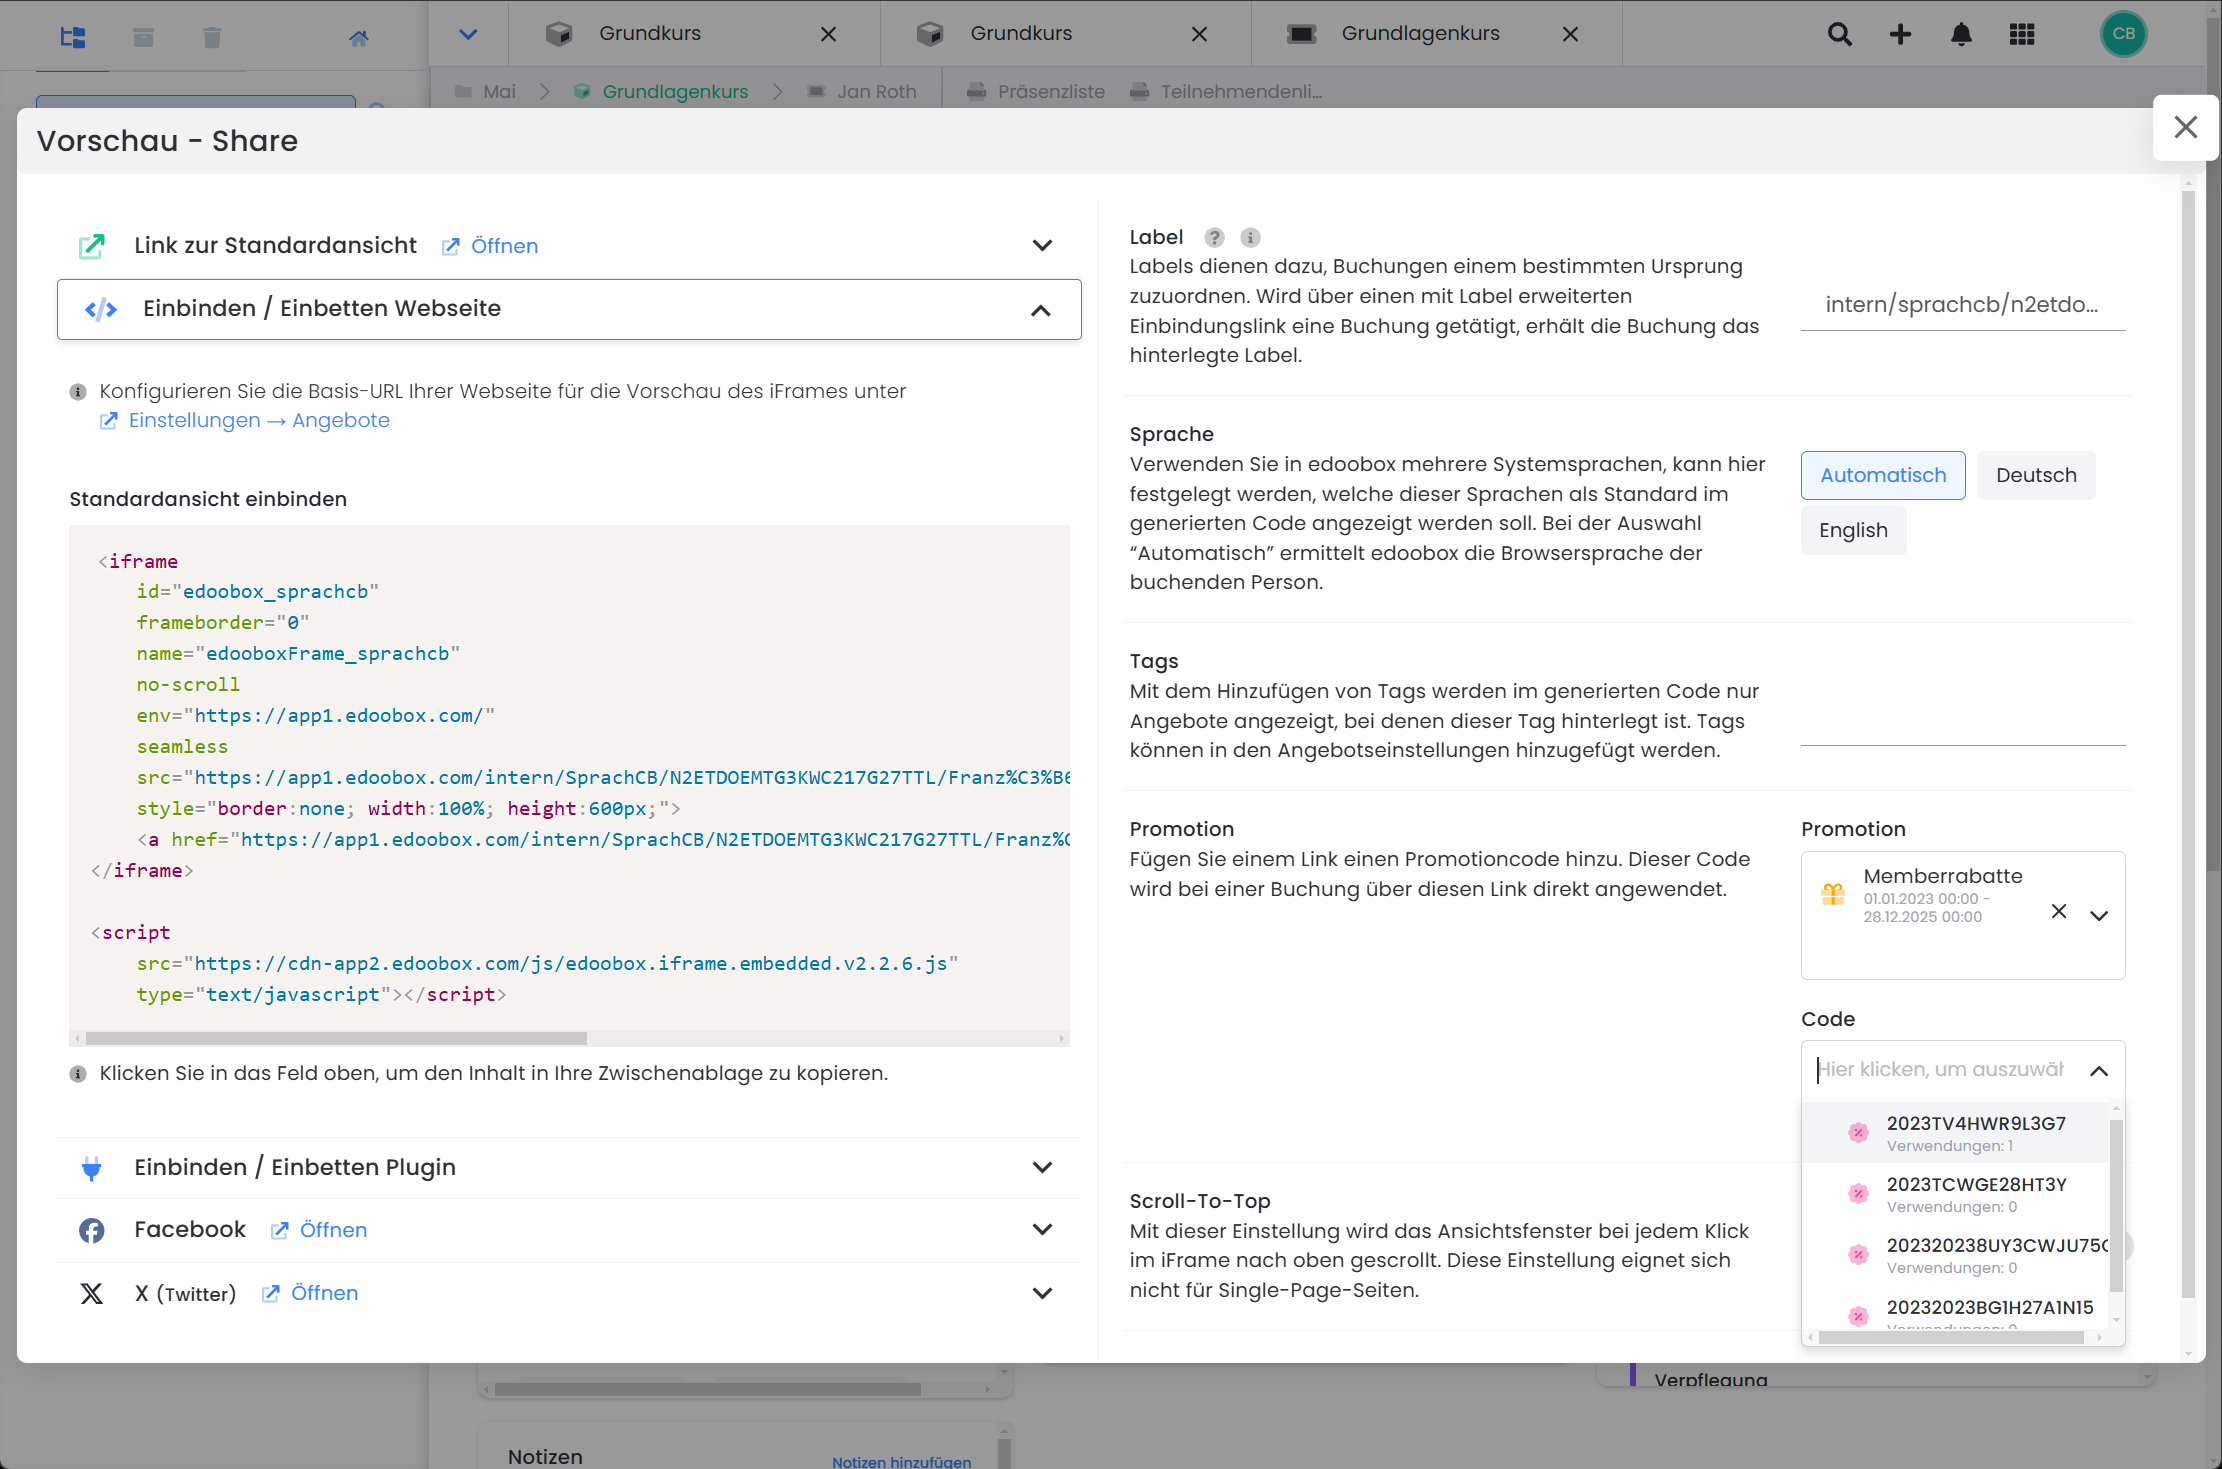Click the Label info icon
Image resolution: width=2222 pixels, height=1469 pixels.
coord(1250,238)
